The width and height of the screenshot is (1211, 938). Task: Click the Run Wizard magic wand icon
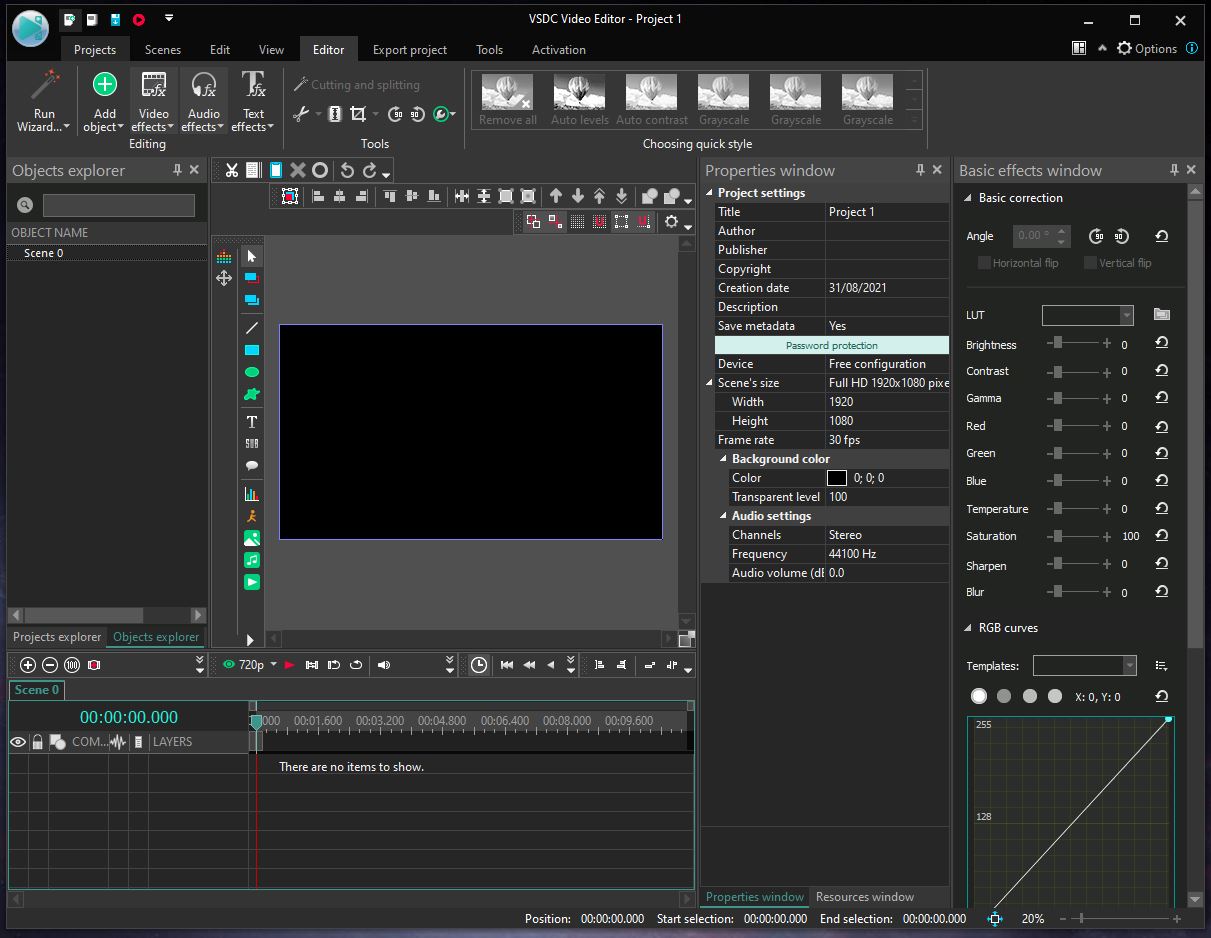44,87
